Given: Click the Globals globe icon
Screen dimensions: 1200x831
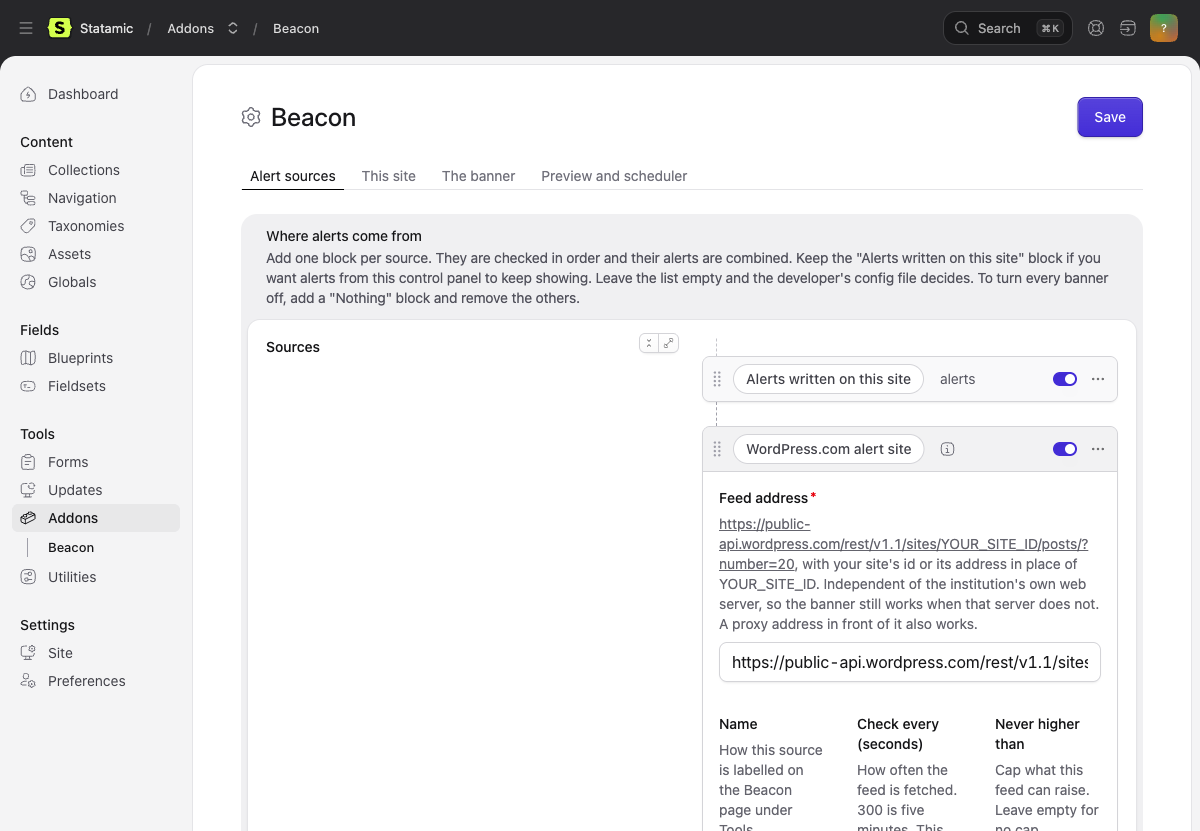Looking at the screenshot, I should tap(29, 282).
